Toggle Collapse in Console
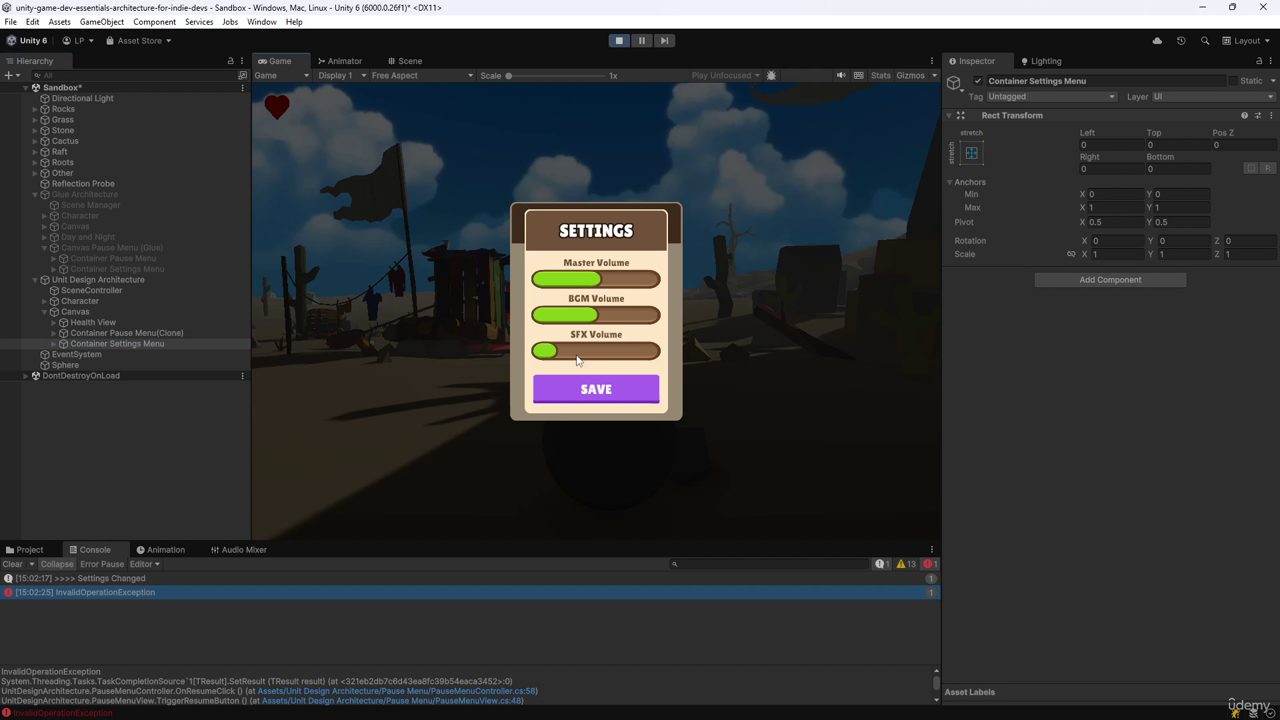Viewport: 1280px width, 720px height. pos(57,564)
